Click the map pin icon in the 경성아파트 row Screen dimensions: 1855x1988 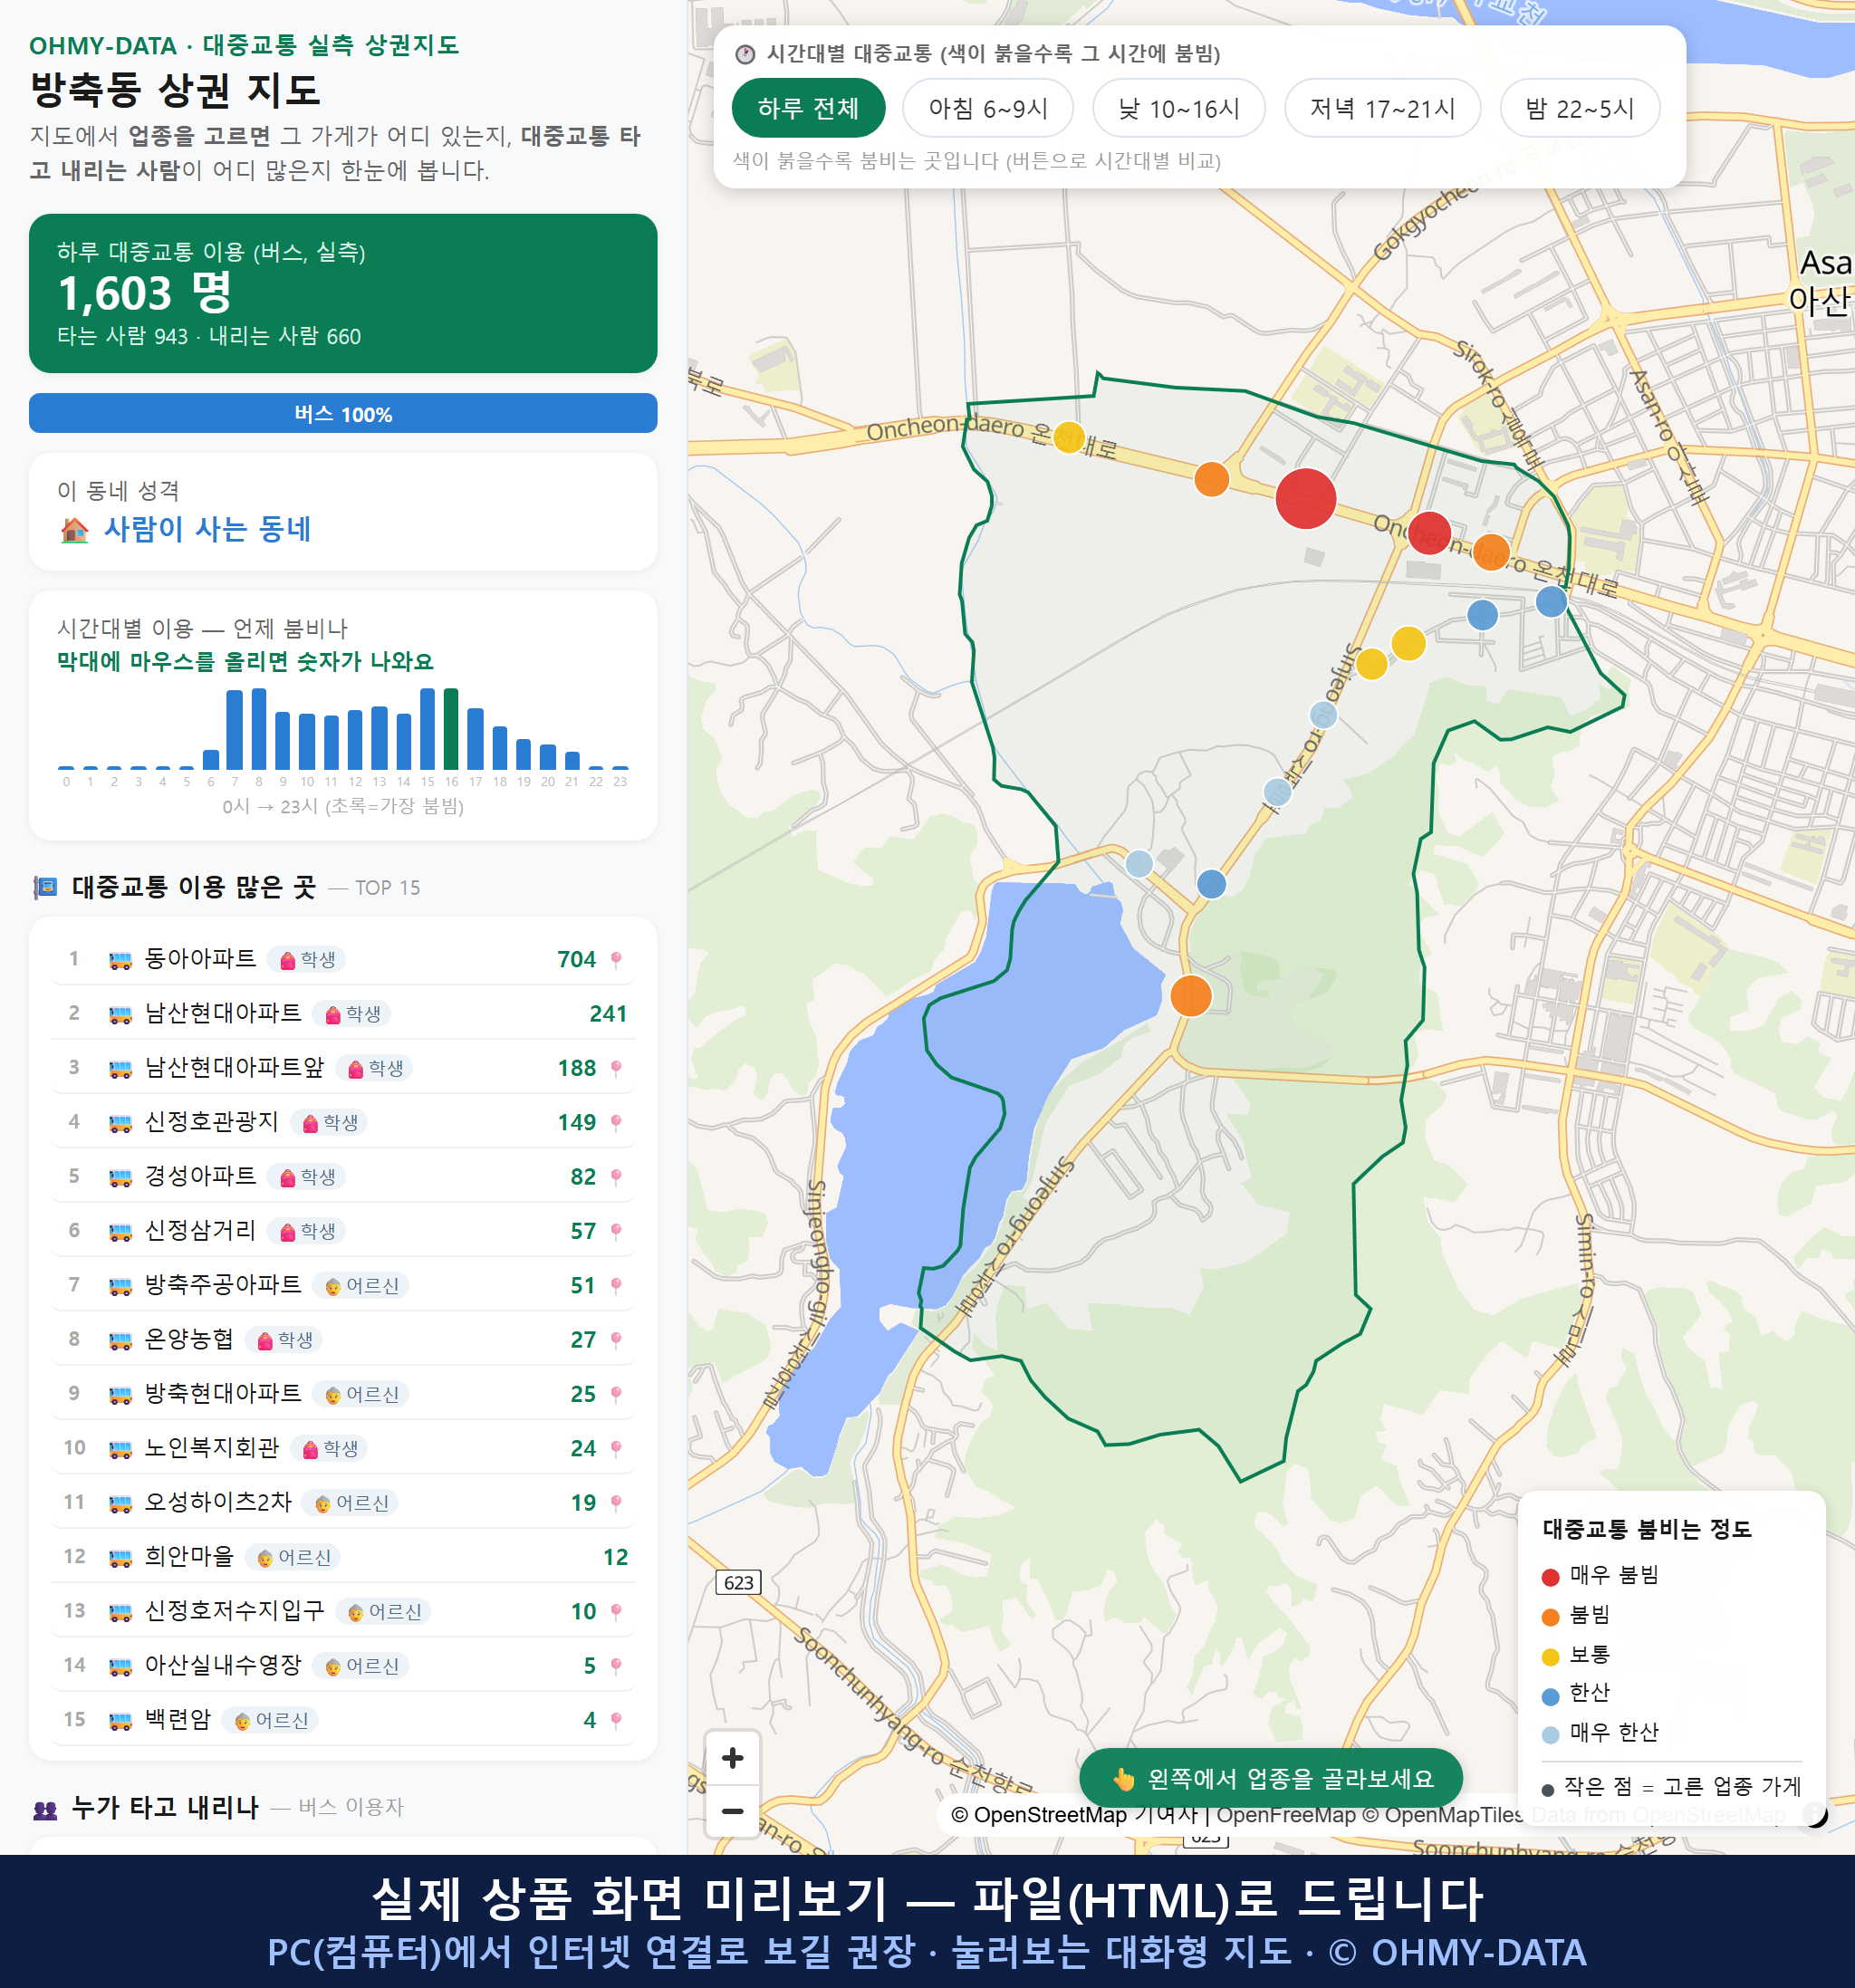click(616, 1177)
